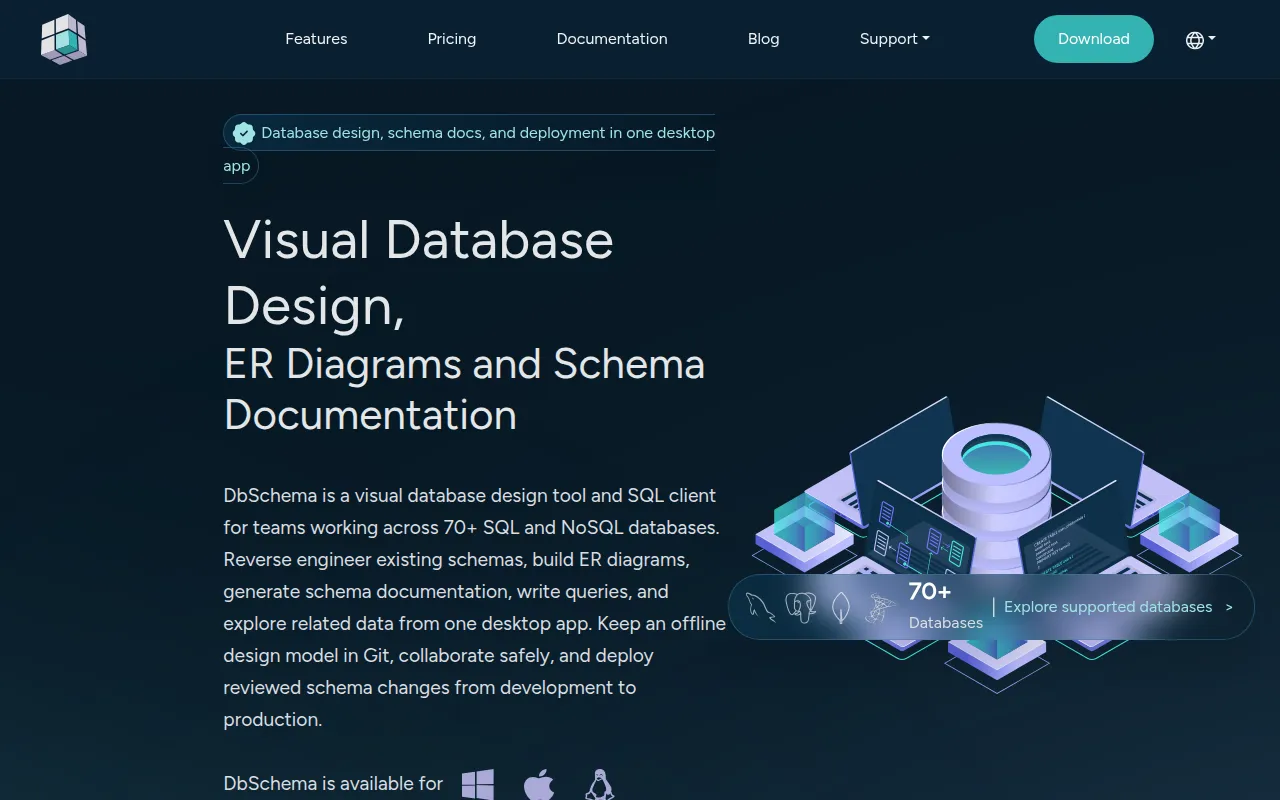Open the Blog link
Image resolution: width=1280 pixels, height=800 pixels.
[x=764, y=39]
